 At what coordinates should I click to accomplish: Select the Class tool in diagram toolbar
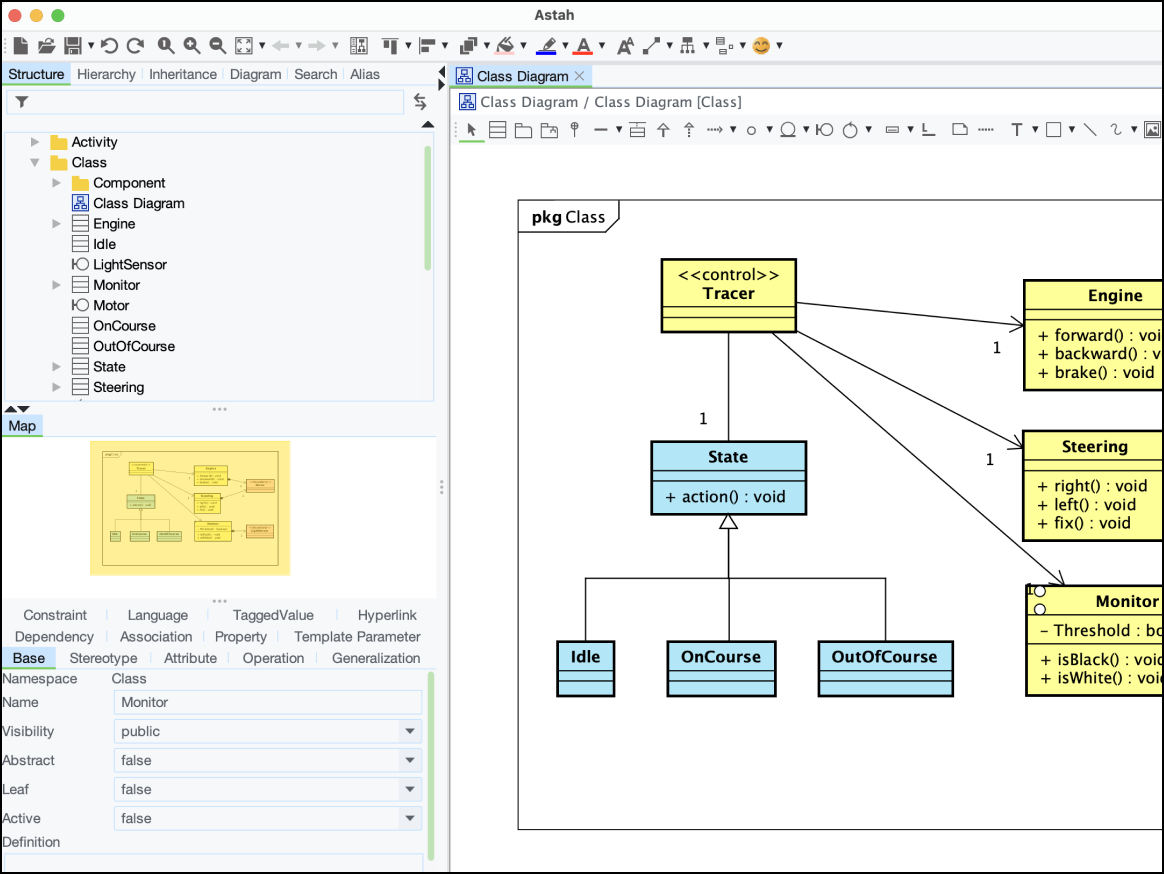(497, 130)
